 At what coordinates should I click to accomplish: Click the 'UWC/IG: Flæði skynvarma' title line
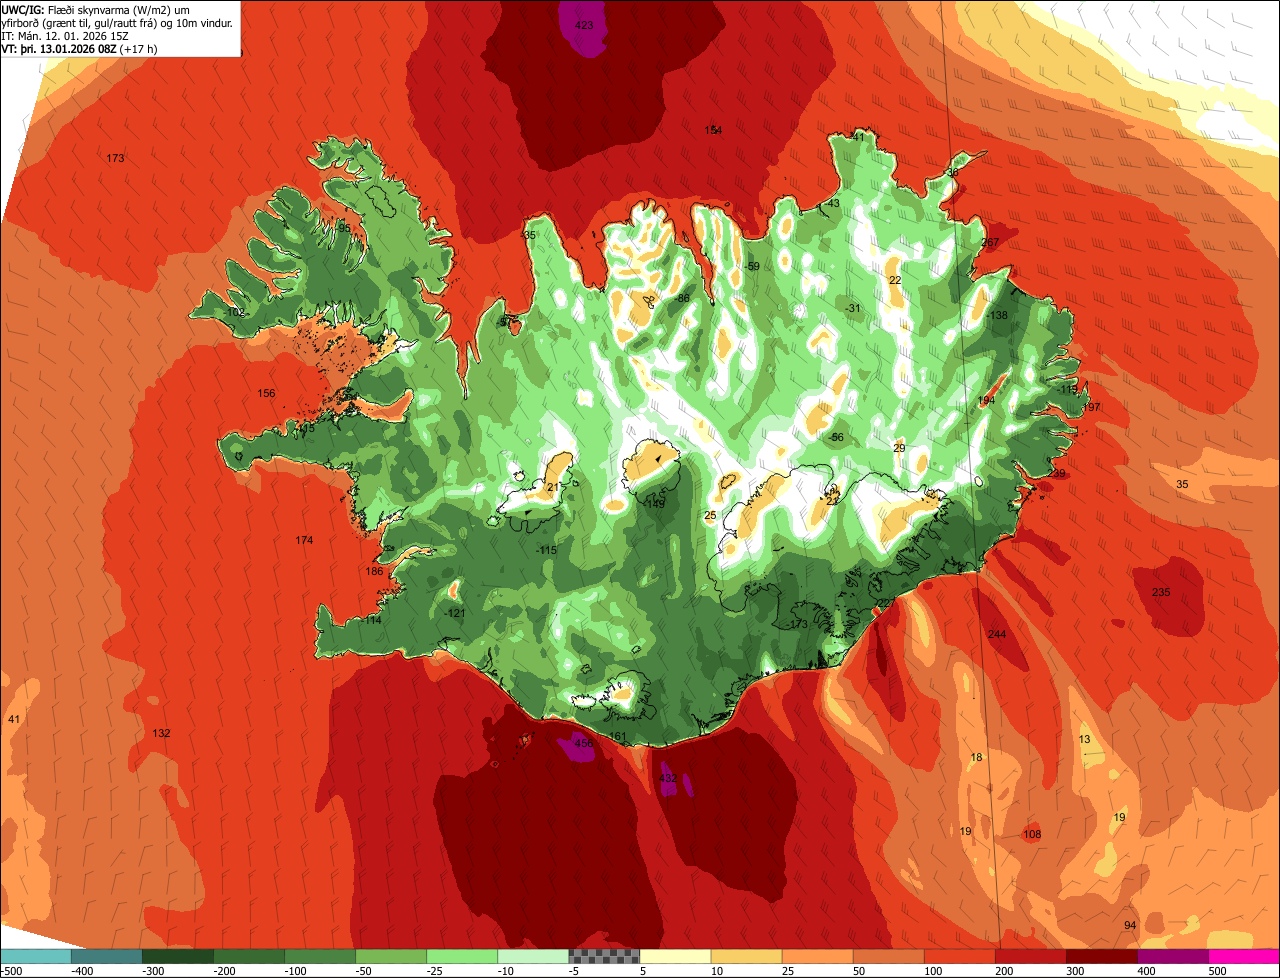coord(97,10)
